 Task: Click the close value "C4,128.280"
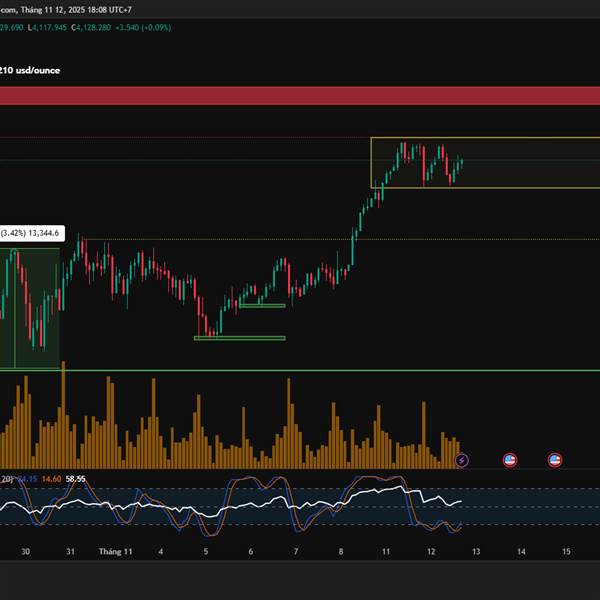[91, 28]
